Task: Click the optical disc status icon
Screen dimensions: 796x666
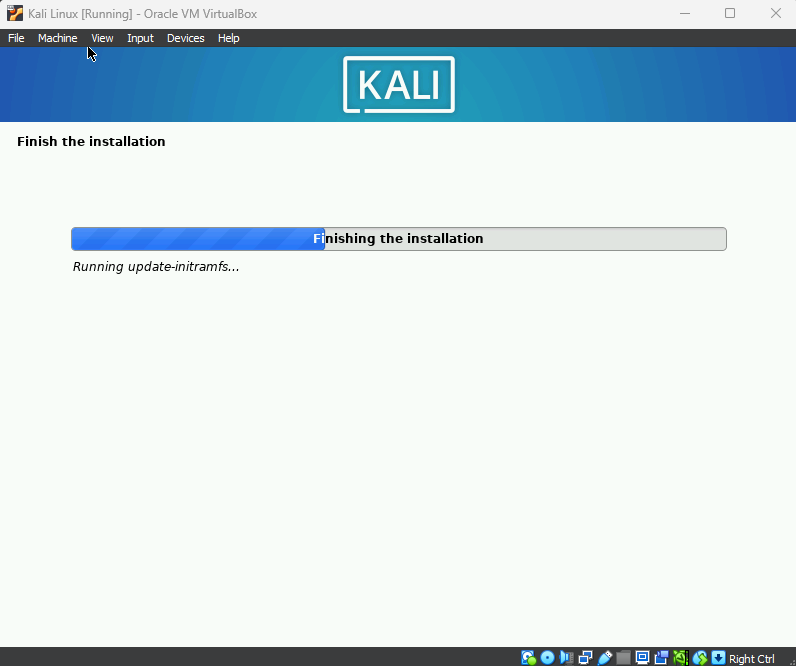Action: pyautogui.click(x=547, y=658)
